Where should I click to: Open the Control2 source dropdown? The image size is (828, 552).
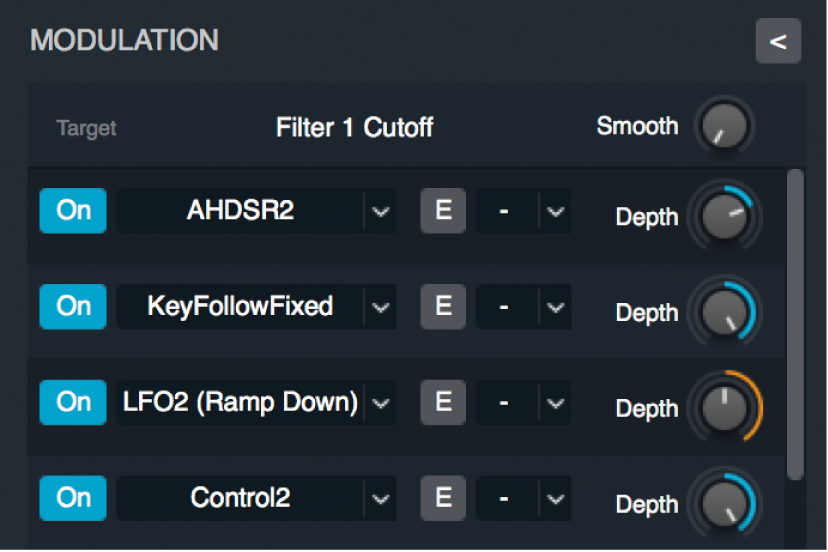(x=380, y=499)
